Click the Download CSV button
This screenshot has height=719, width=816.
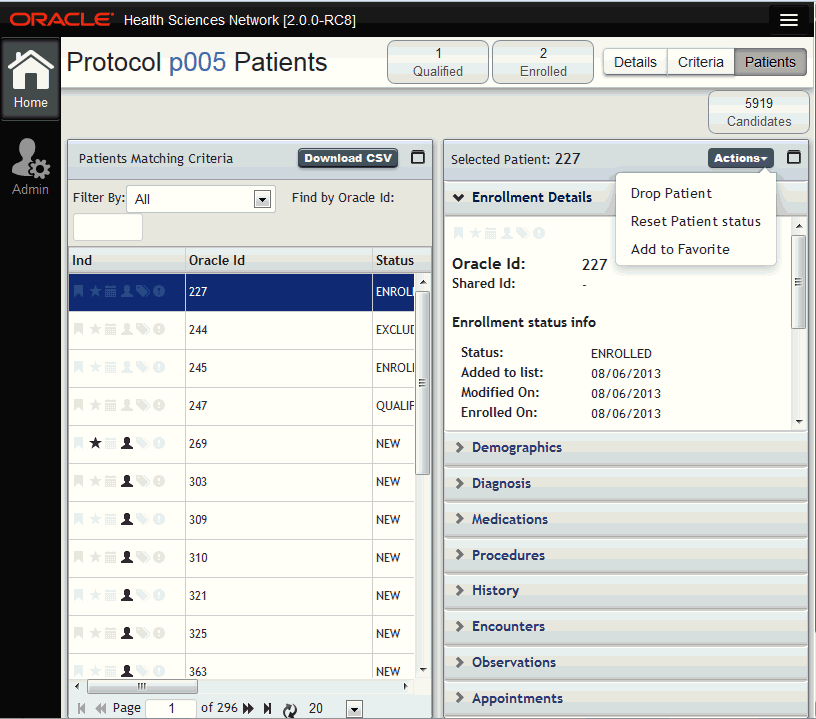pyautogui.click(x=348, y=158)
